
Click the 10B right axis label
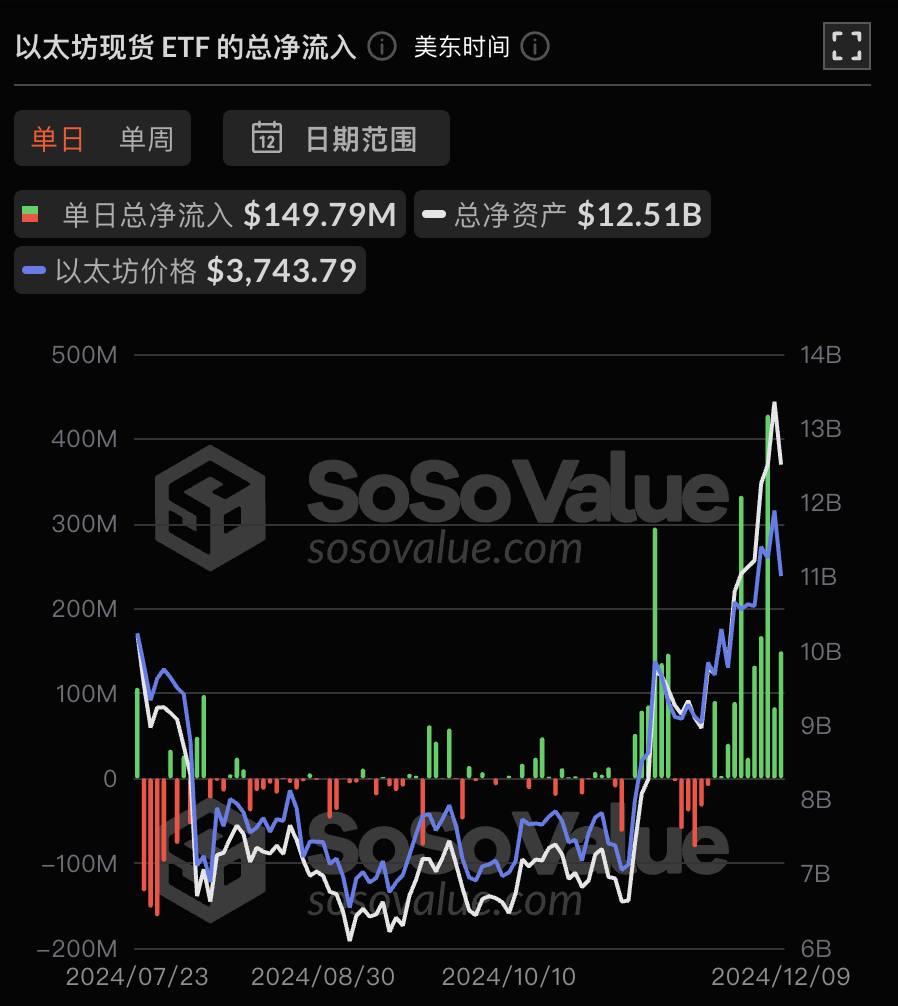point(820,652)
